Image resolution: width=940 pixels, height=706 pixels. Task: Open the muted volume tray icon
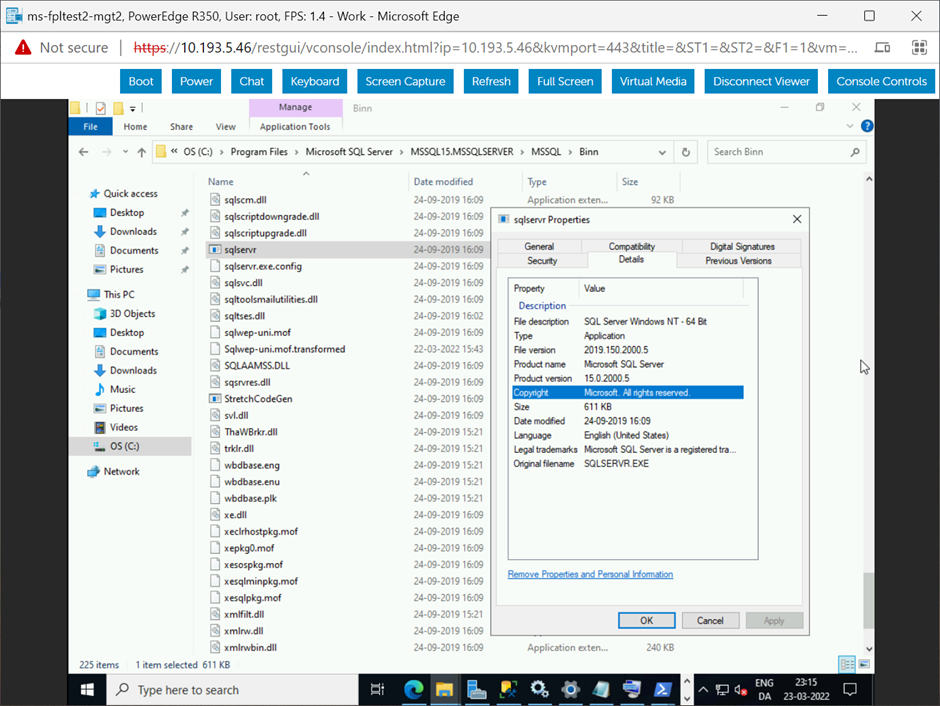(741, 690)
